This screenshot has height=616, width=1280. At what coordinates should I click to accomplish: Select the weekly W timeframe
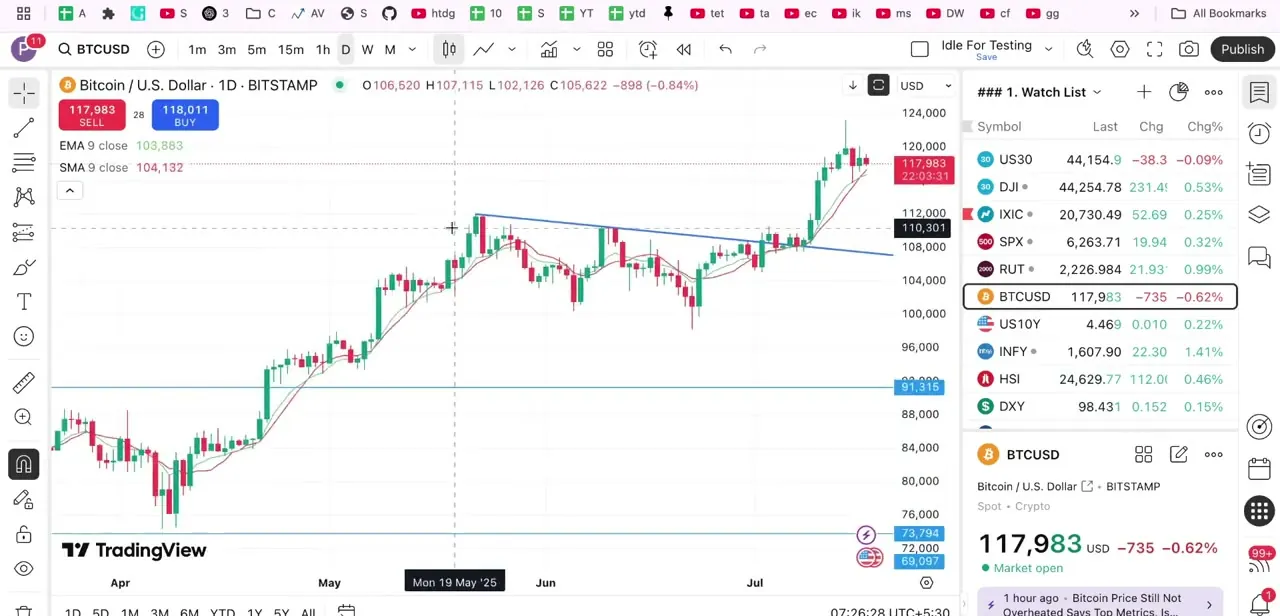(367, 49)
